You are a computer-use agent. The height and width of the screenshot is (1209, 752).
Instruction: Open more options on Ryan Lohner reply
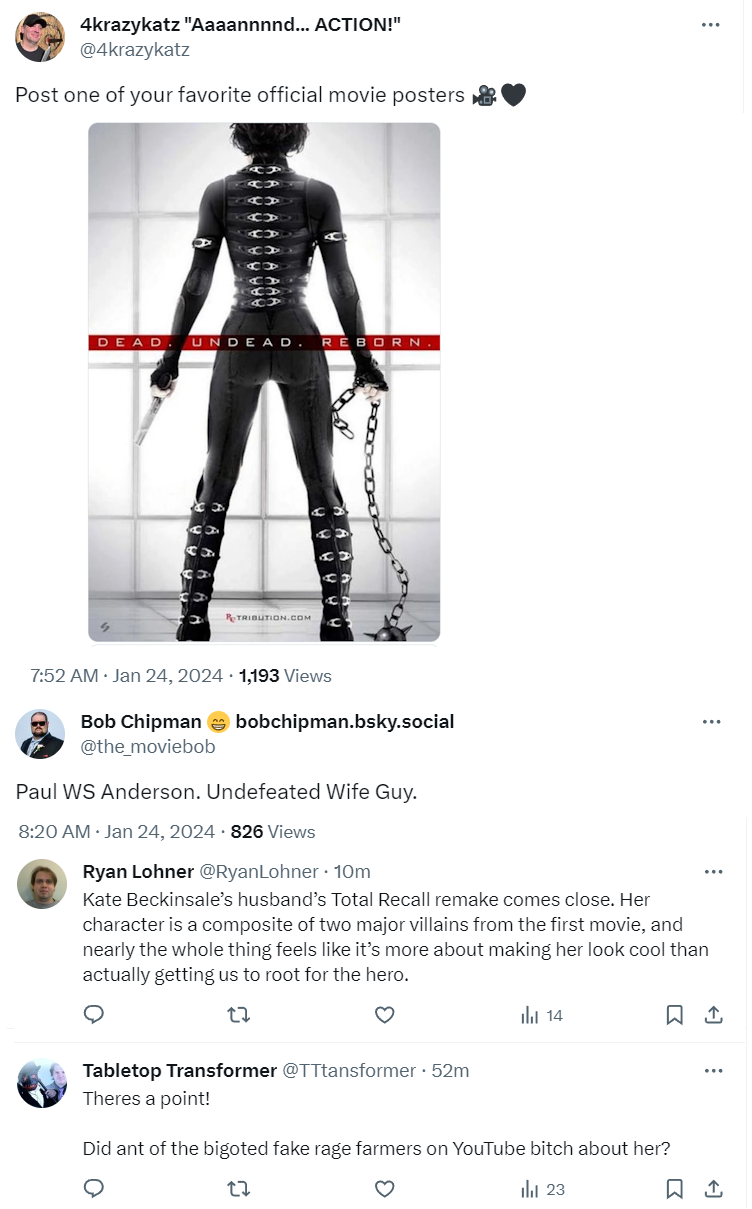pyautogui.click(x=713, y=872)
